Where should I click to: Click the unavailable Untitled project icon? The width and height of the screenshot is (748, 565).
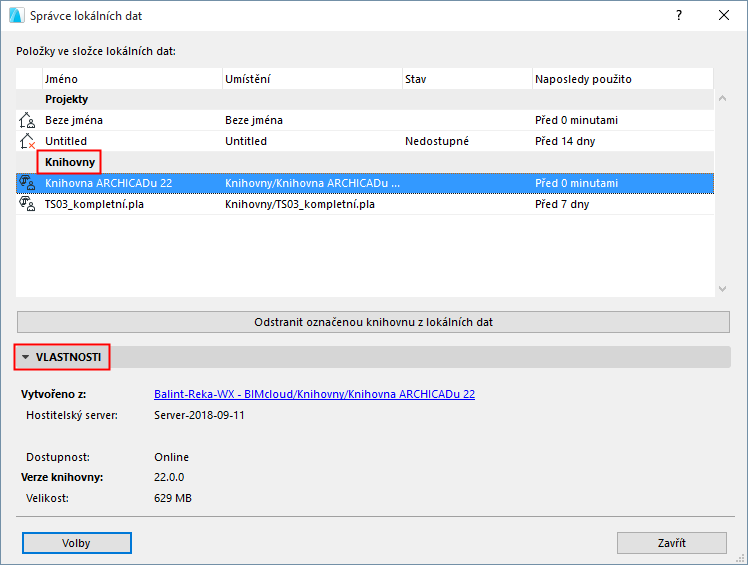[27, 141]
